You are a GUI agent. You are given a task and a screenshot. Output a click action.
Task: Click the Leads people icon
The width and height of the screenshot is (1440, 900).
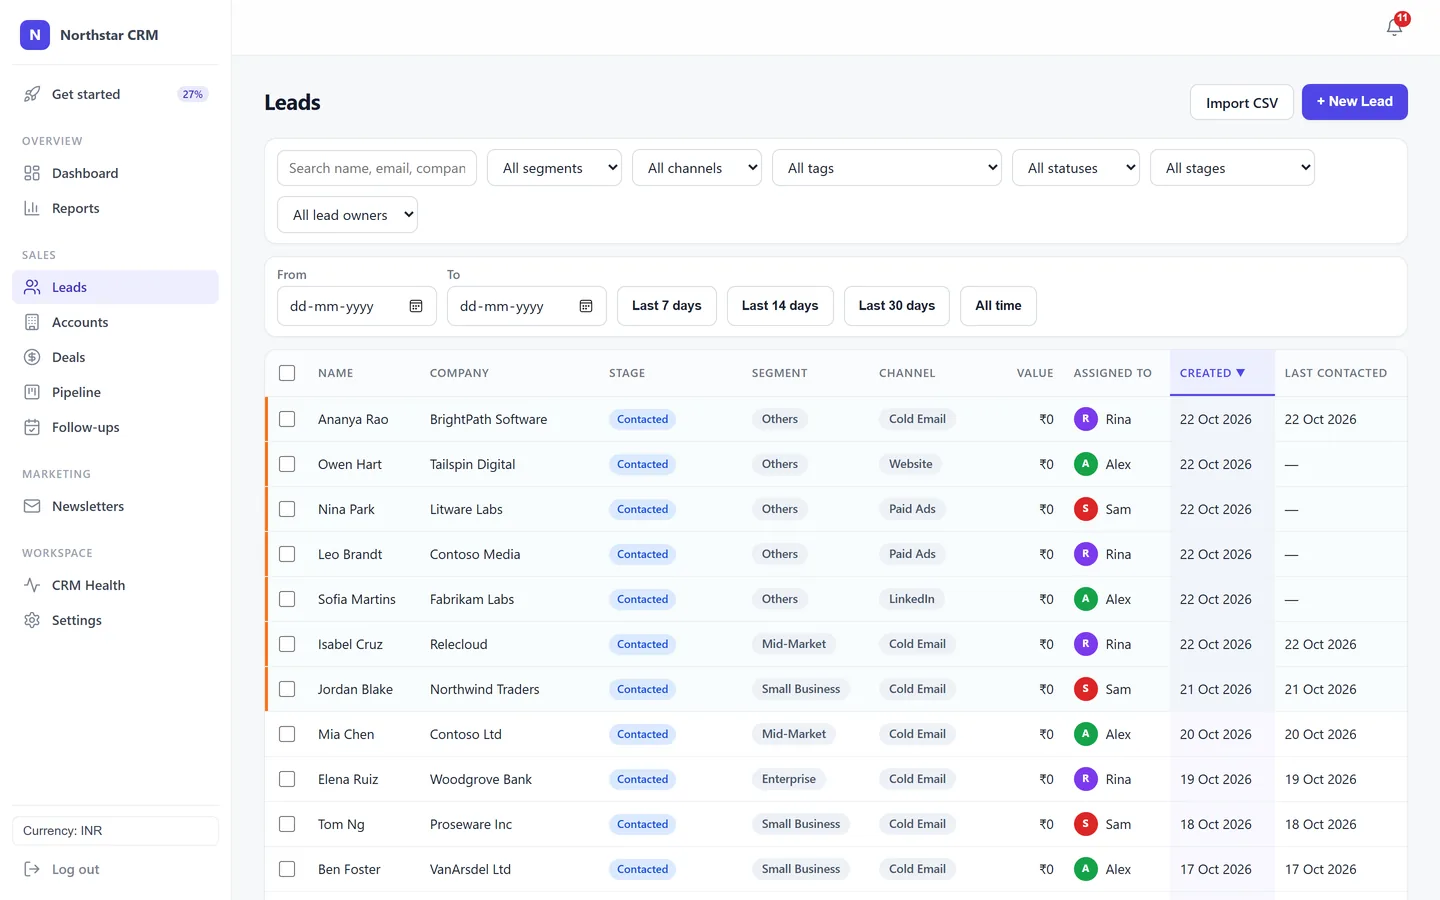pos(32,287)
